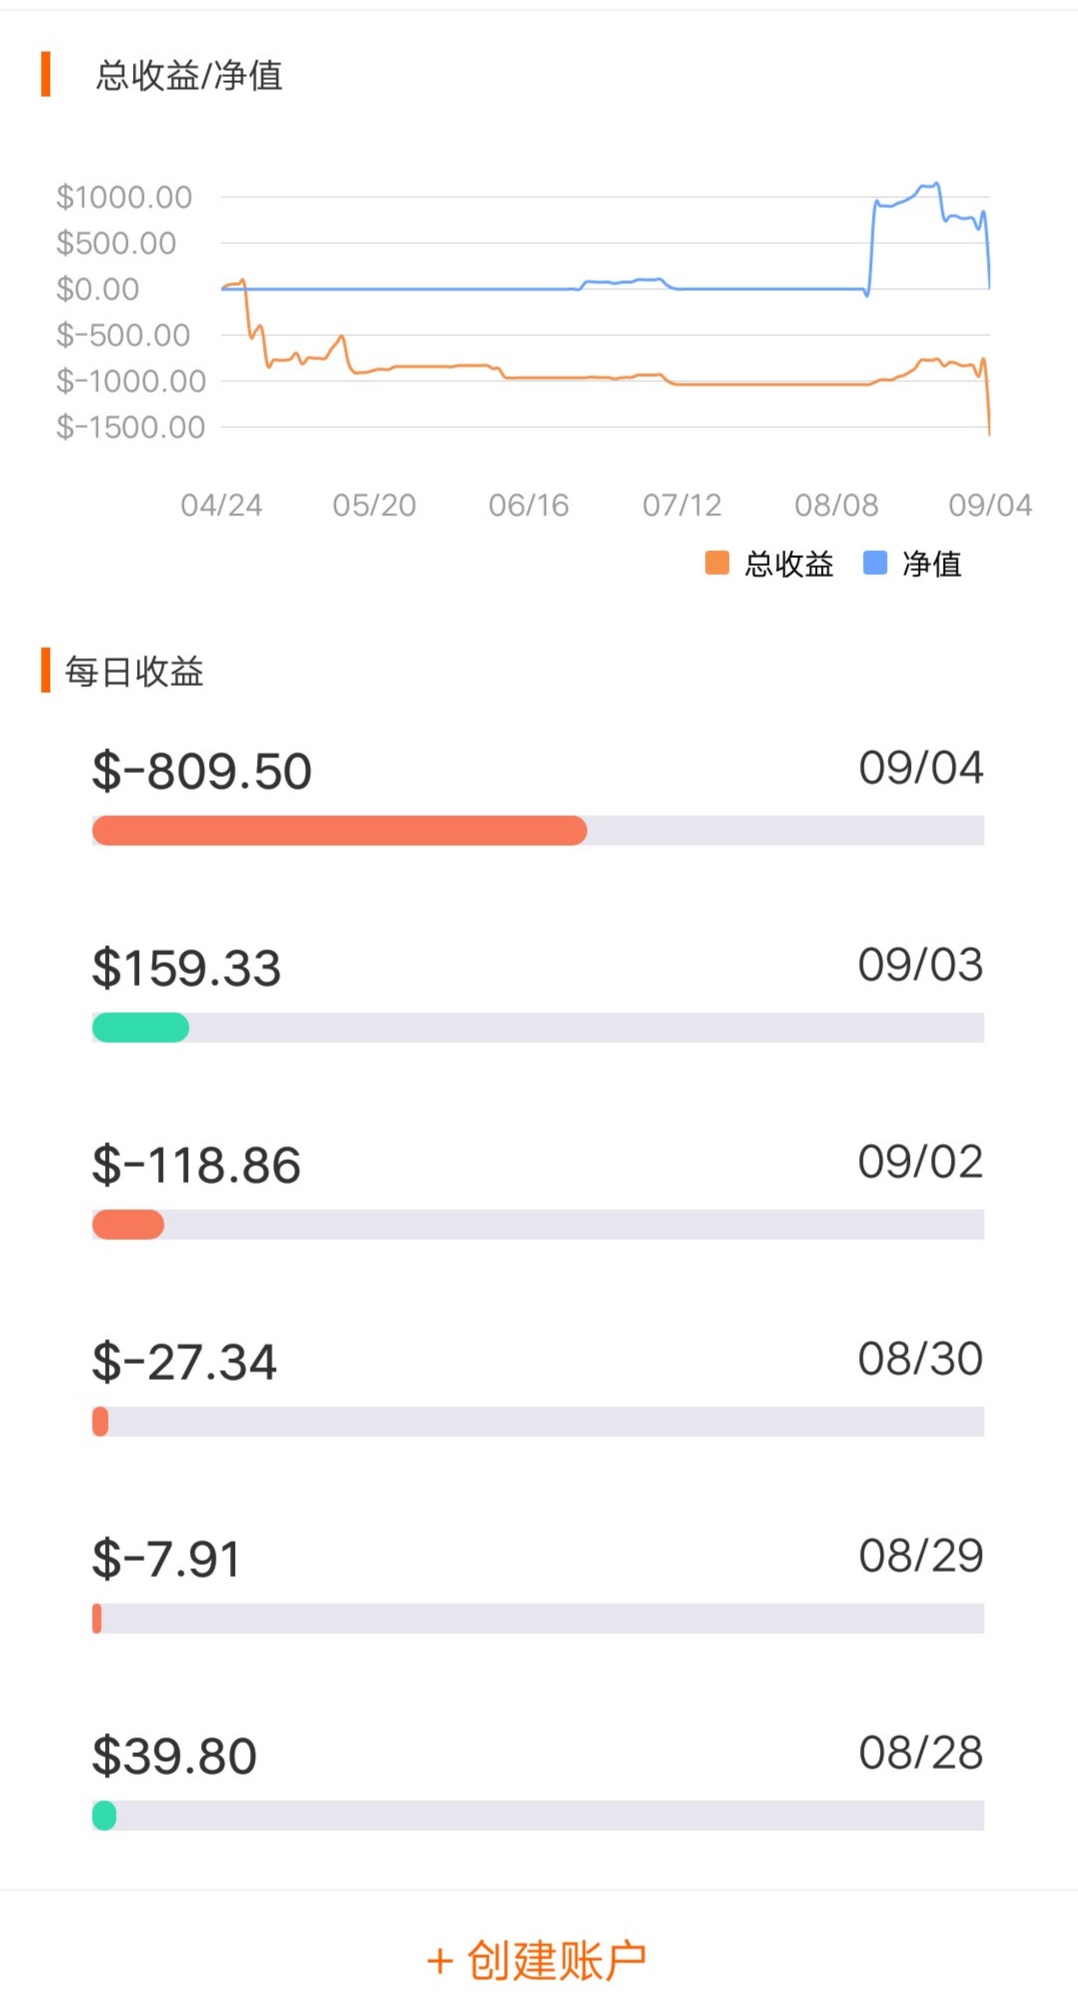
Task: Click the 04/24 date on chart axis
Action: (x=221, y=505)
